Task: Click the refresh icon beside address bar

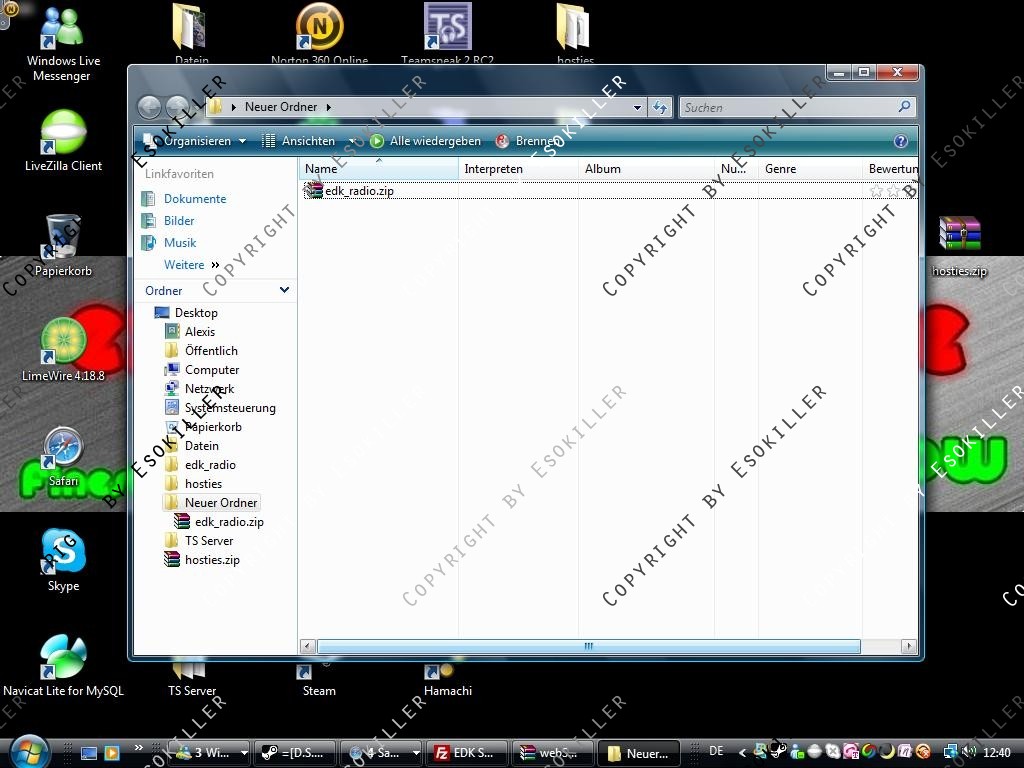Action: (x=660, y=107)
